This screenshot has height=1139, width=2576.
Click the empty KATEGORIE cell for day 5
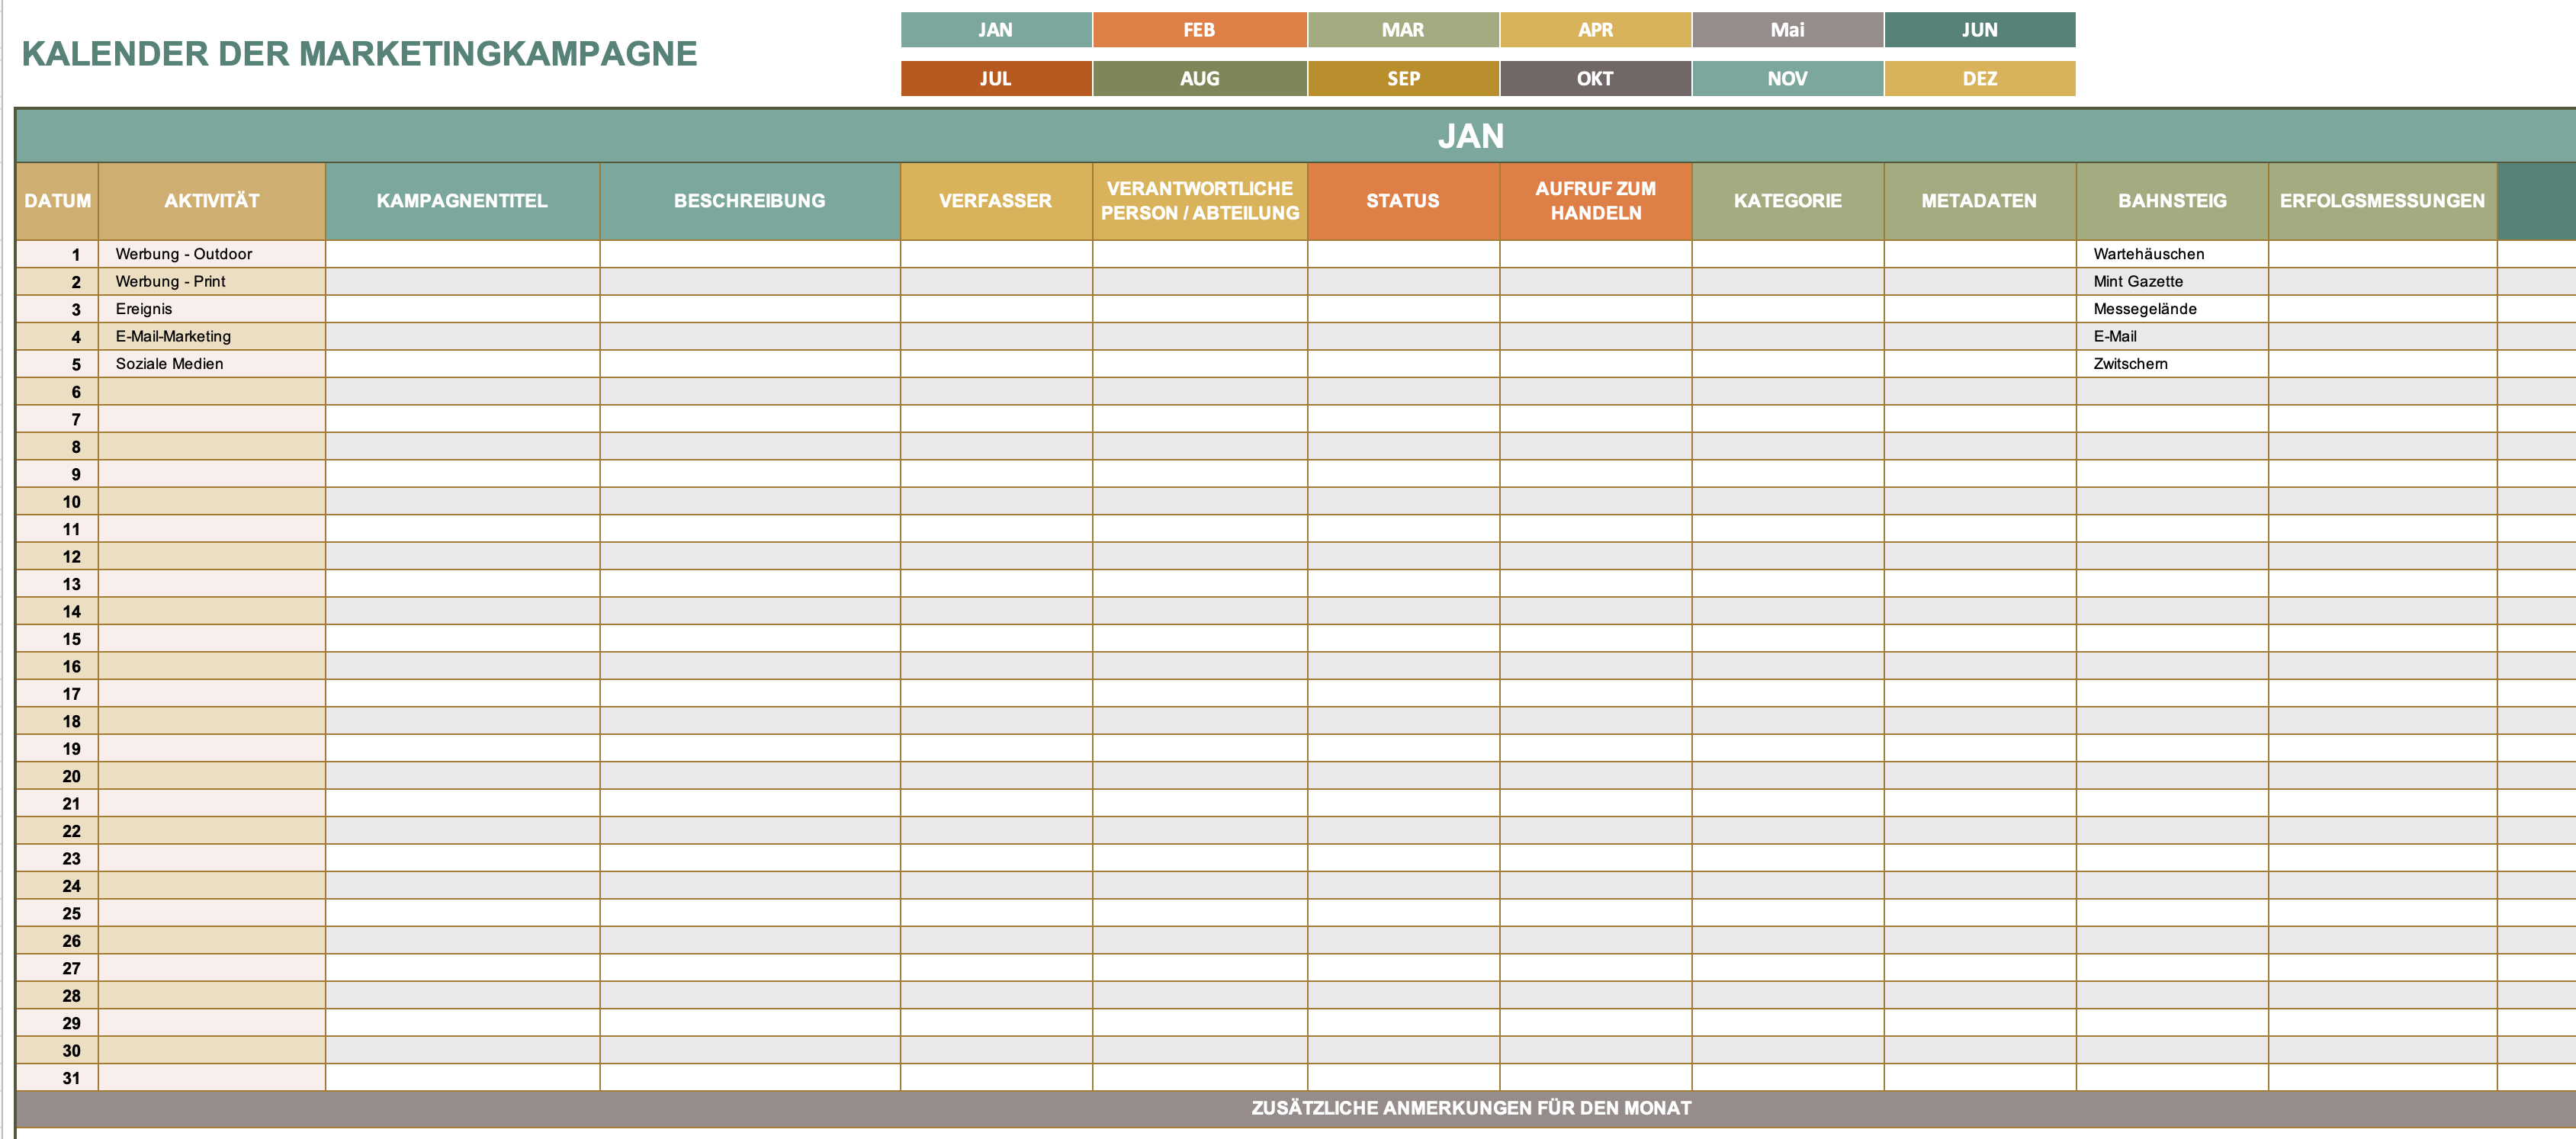click(1788, 364)
